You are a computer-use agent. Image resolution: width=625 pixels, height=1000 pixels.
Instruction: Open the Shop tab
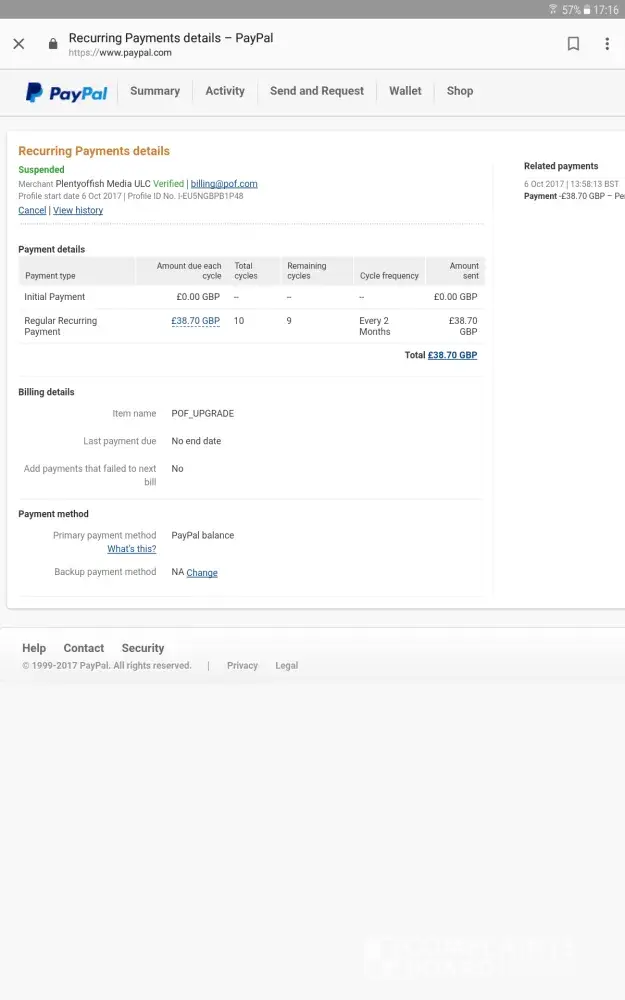460,91
